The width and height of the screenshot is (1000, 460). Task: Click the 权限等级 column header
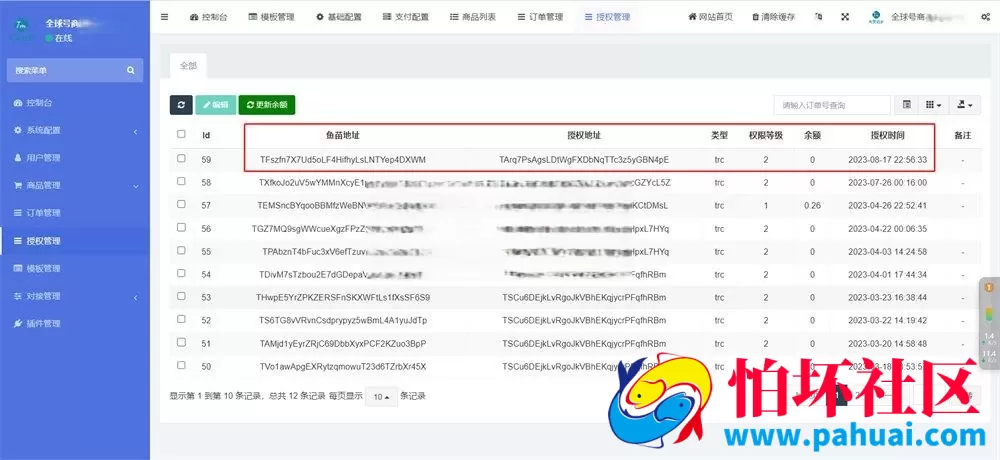click(765, 136)
